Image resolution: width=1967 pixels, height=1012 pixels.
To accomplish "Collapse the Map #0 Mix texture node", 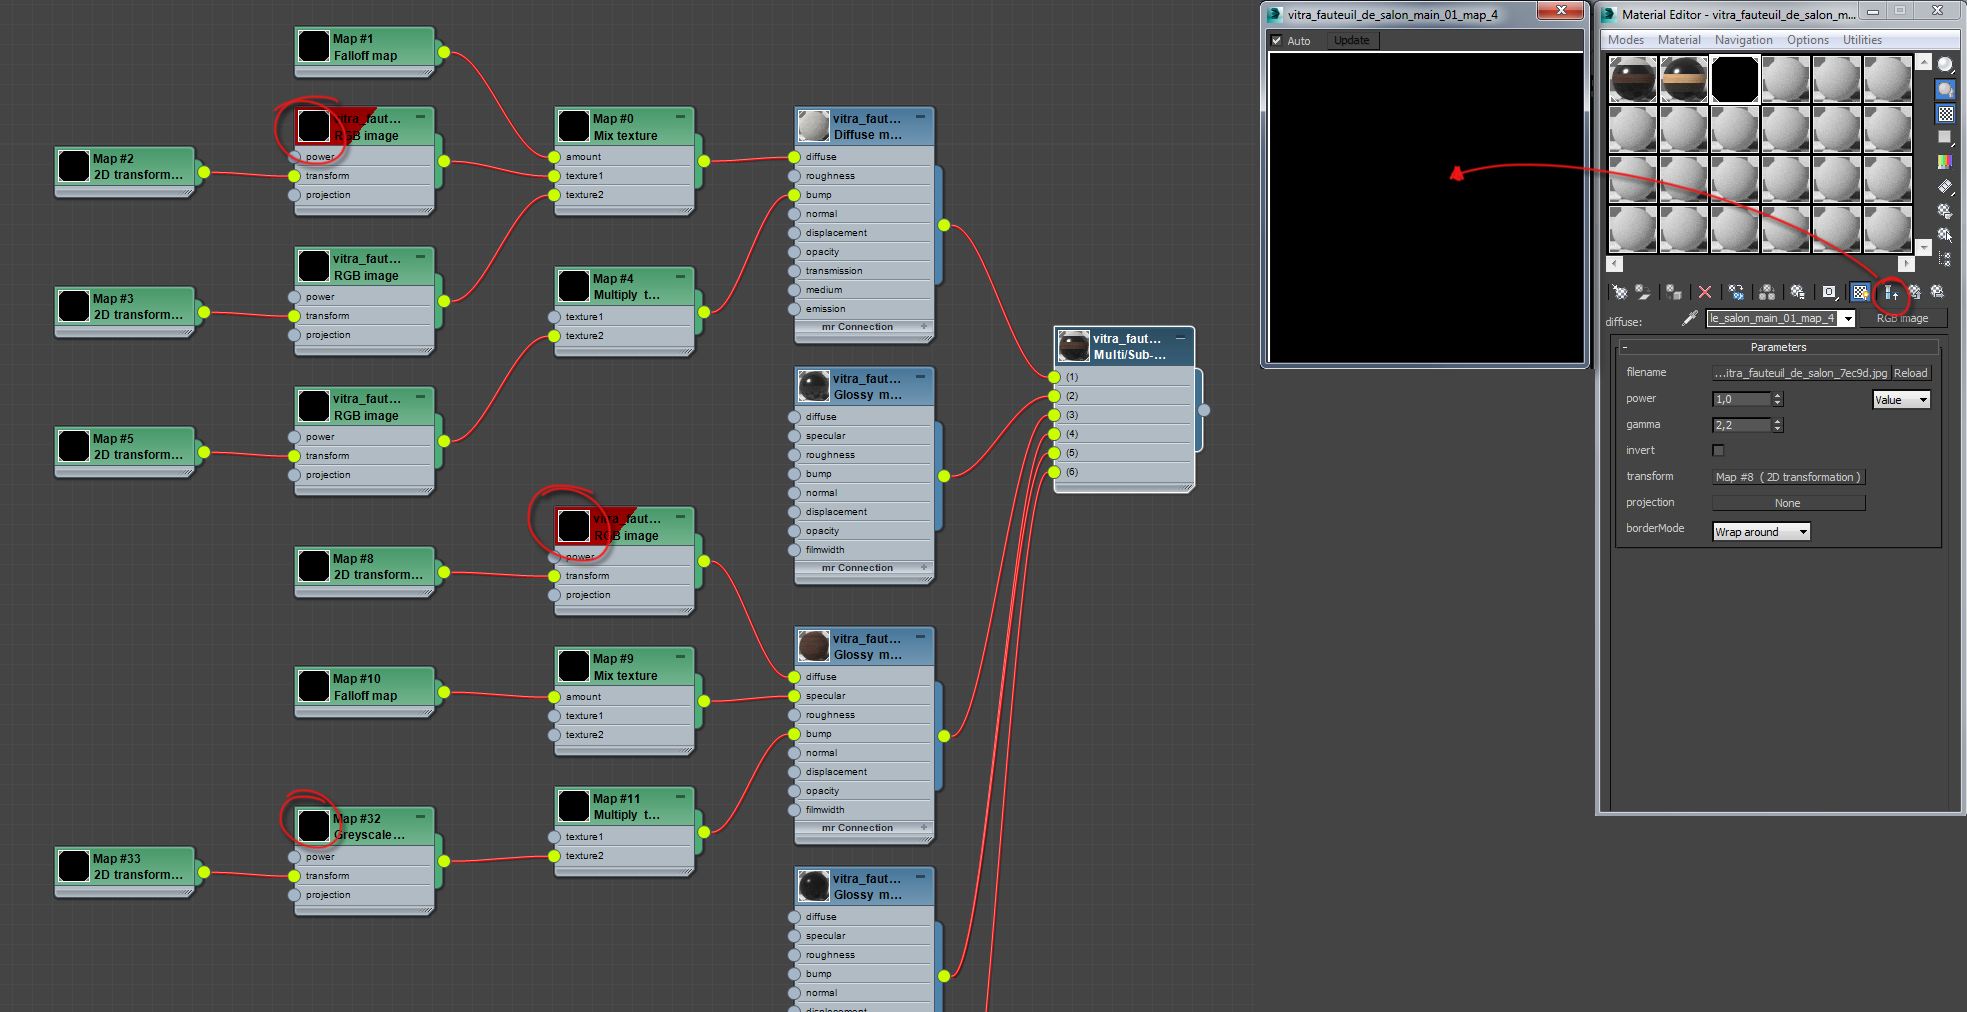I will [x=680, y=117].
